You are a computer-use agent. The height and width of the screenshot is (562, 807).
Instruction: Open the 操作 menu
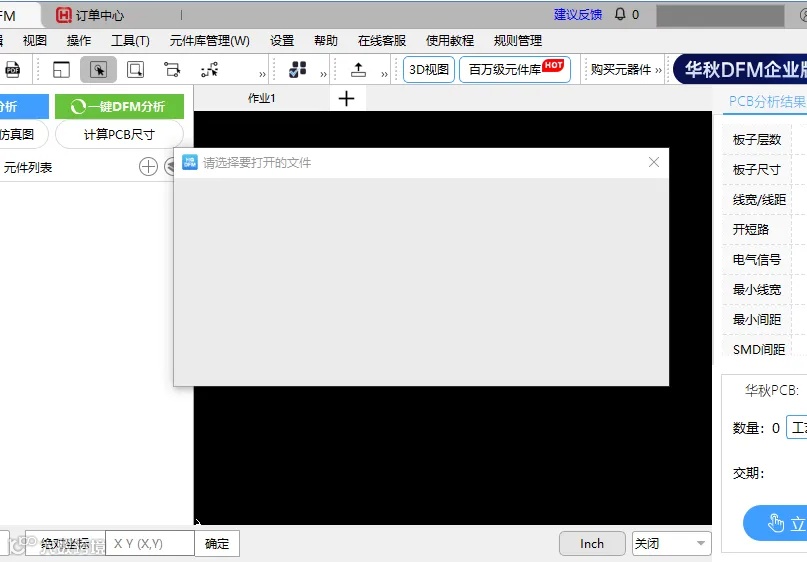pos(79,41)
